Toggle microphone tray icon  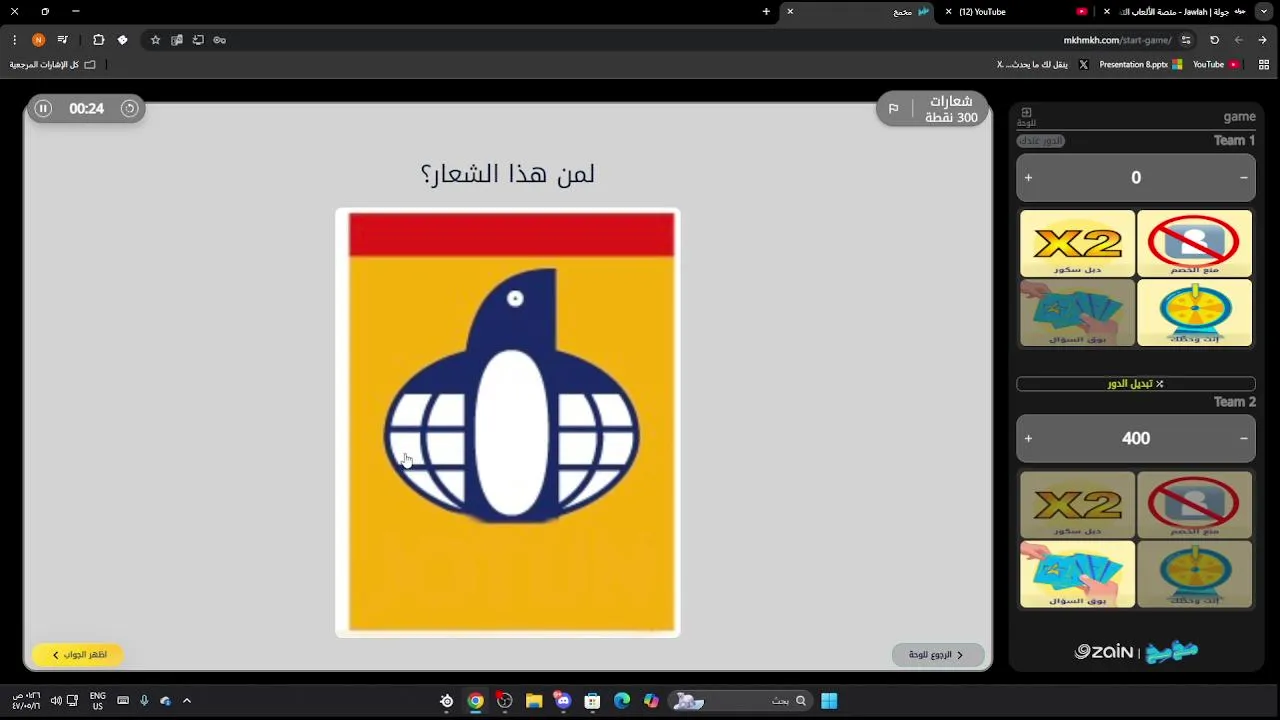click(x=144, y=701)
